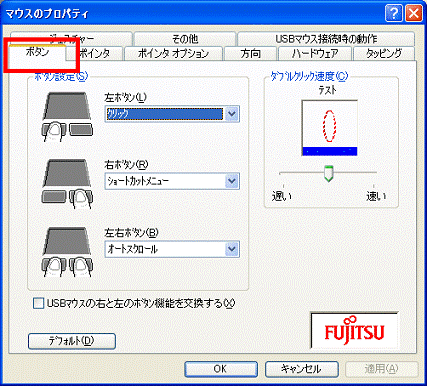Click the 右ボタン(R) label
The width and height of the screenshot is (427, 386).
(126, 165)
